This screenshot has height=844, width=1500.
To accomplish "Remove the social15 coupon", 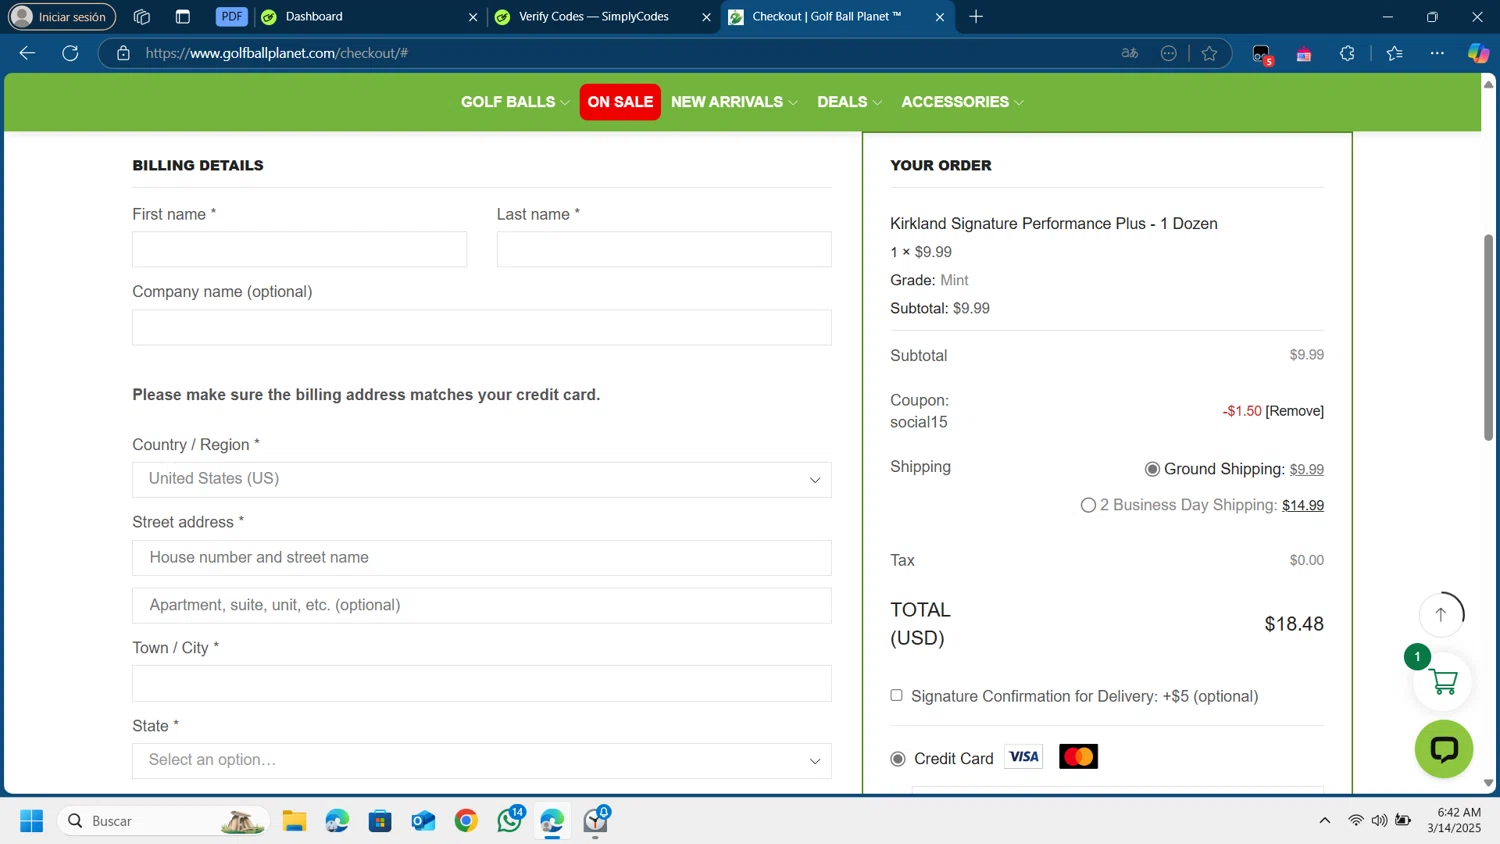I will coord(1294,411).
